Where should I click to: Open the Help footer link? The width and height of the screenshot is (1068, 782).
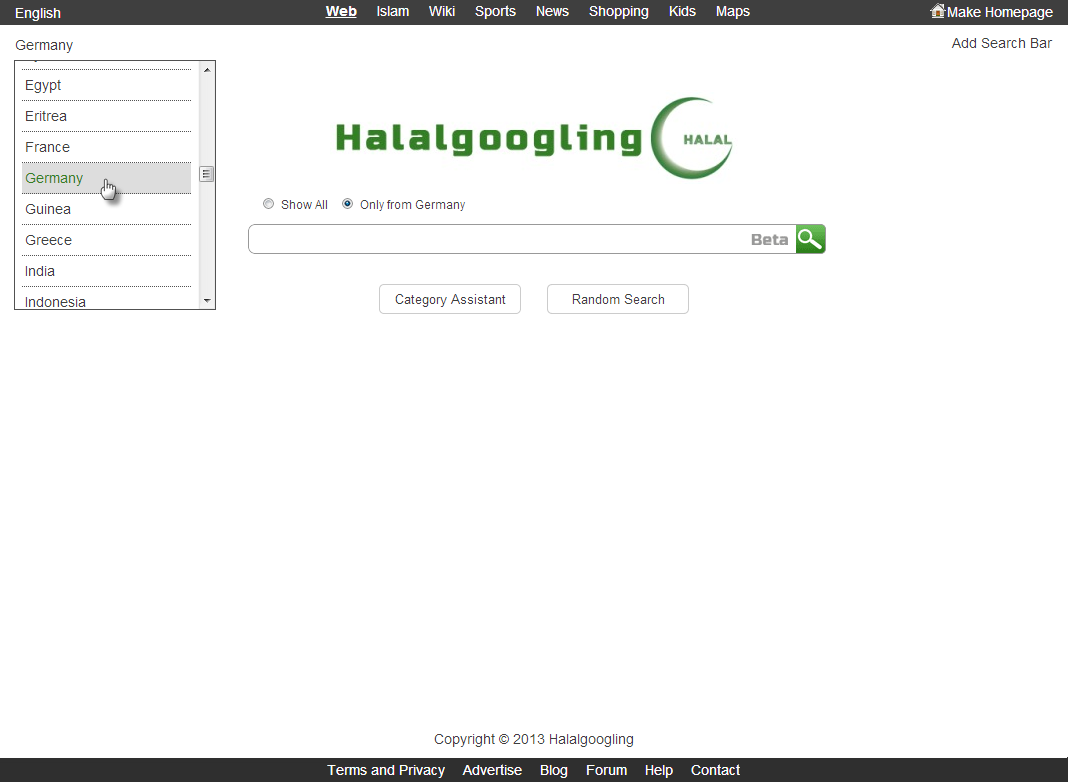(x=659, y=770)
